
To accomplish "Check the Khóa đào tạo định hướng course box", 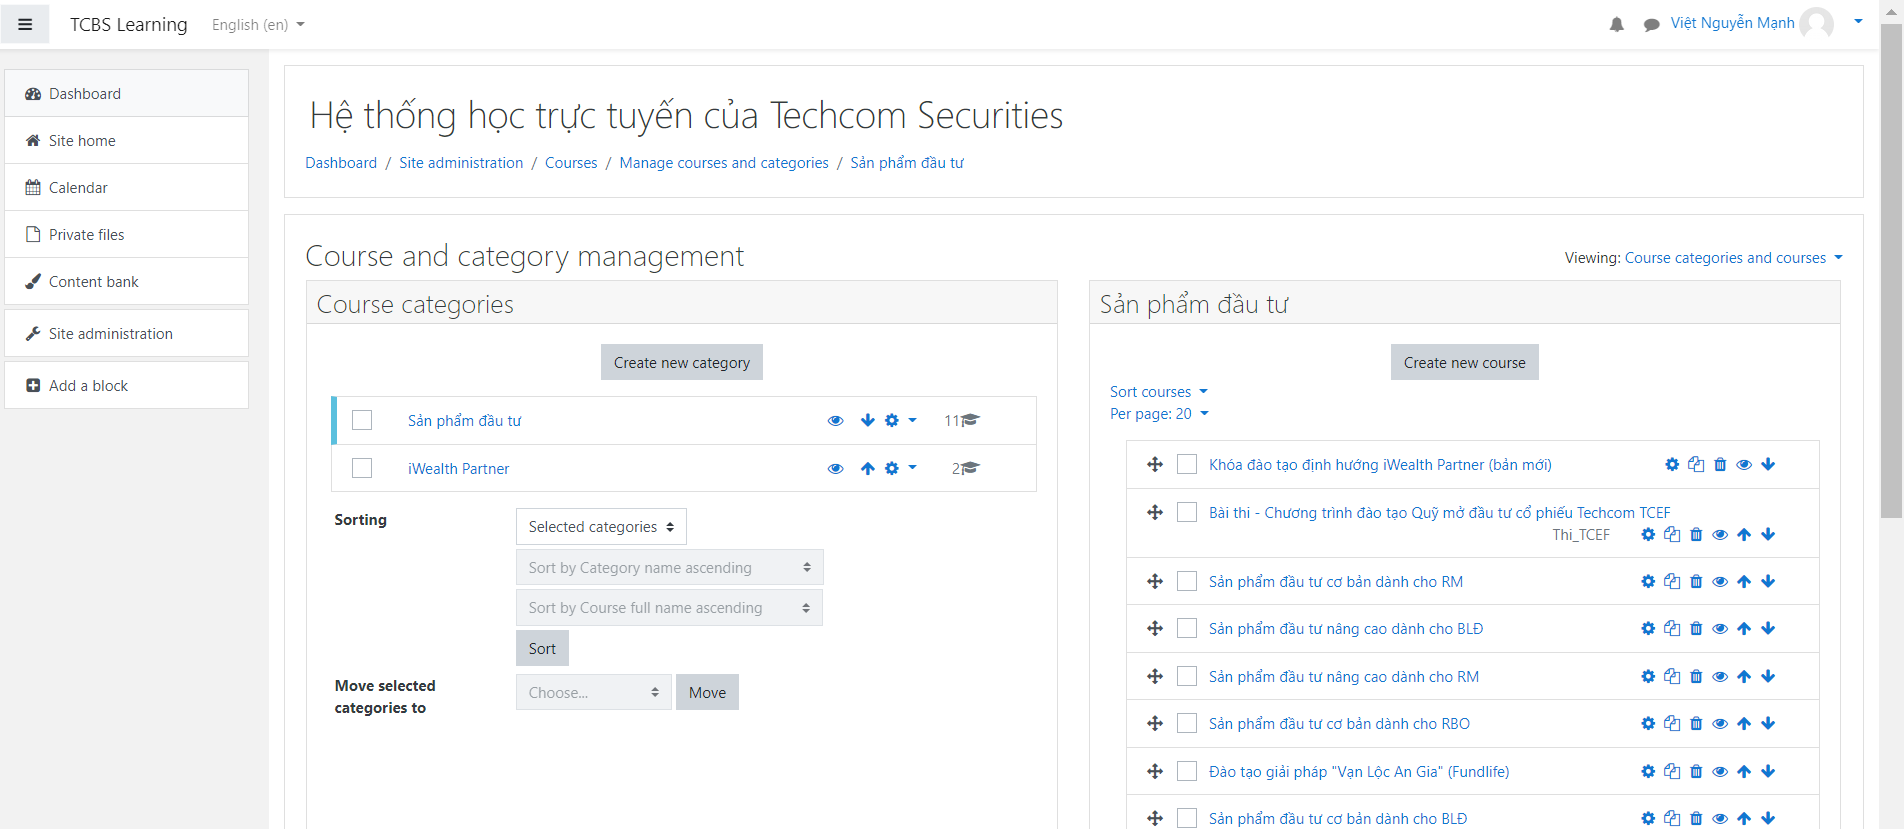I will (1187, 464).
